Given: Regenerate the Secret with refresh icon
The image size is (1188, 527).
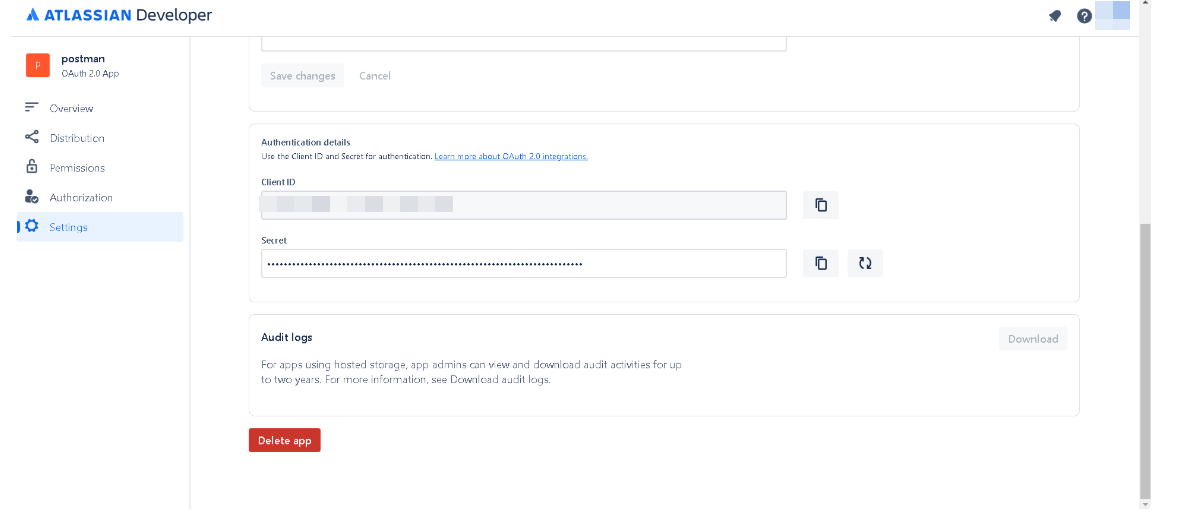Looking at the screenshot, I should click(865, 263).
